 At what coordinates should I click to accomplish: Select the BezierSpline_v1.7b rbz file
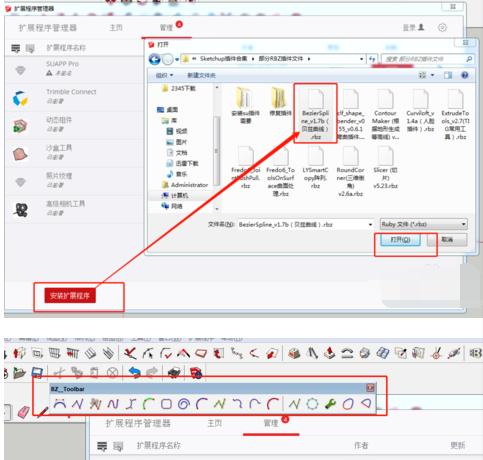coord(315,113)
